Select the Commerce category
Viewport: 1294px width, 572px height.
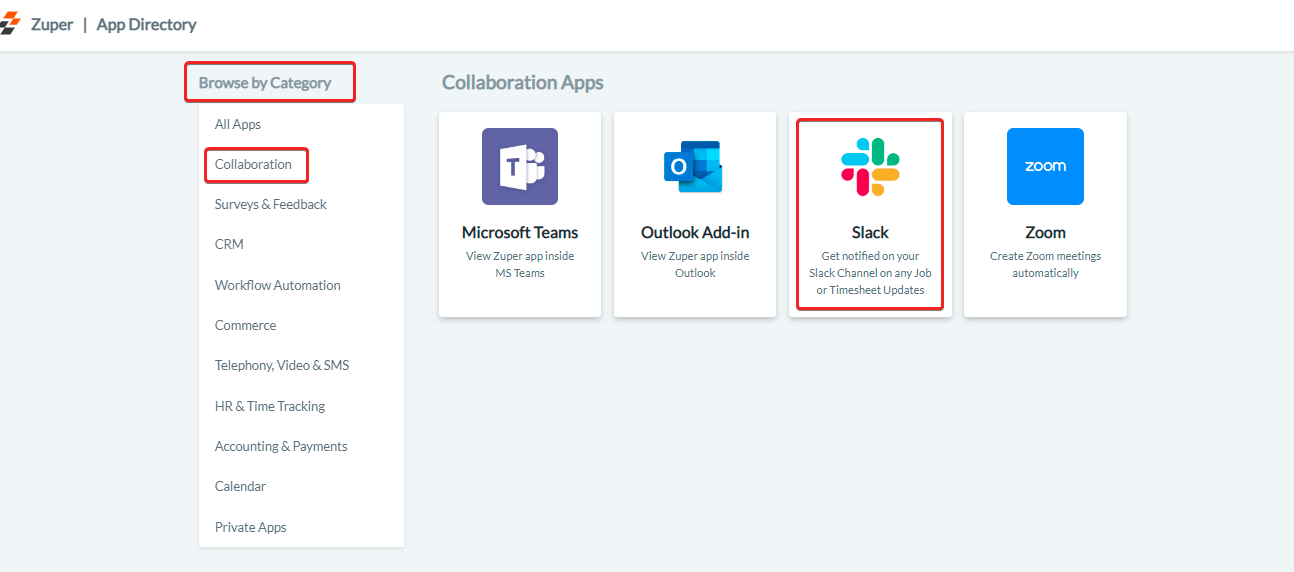tap(245, 325)
